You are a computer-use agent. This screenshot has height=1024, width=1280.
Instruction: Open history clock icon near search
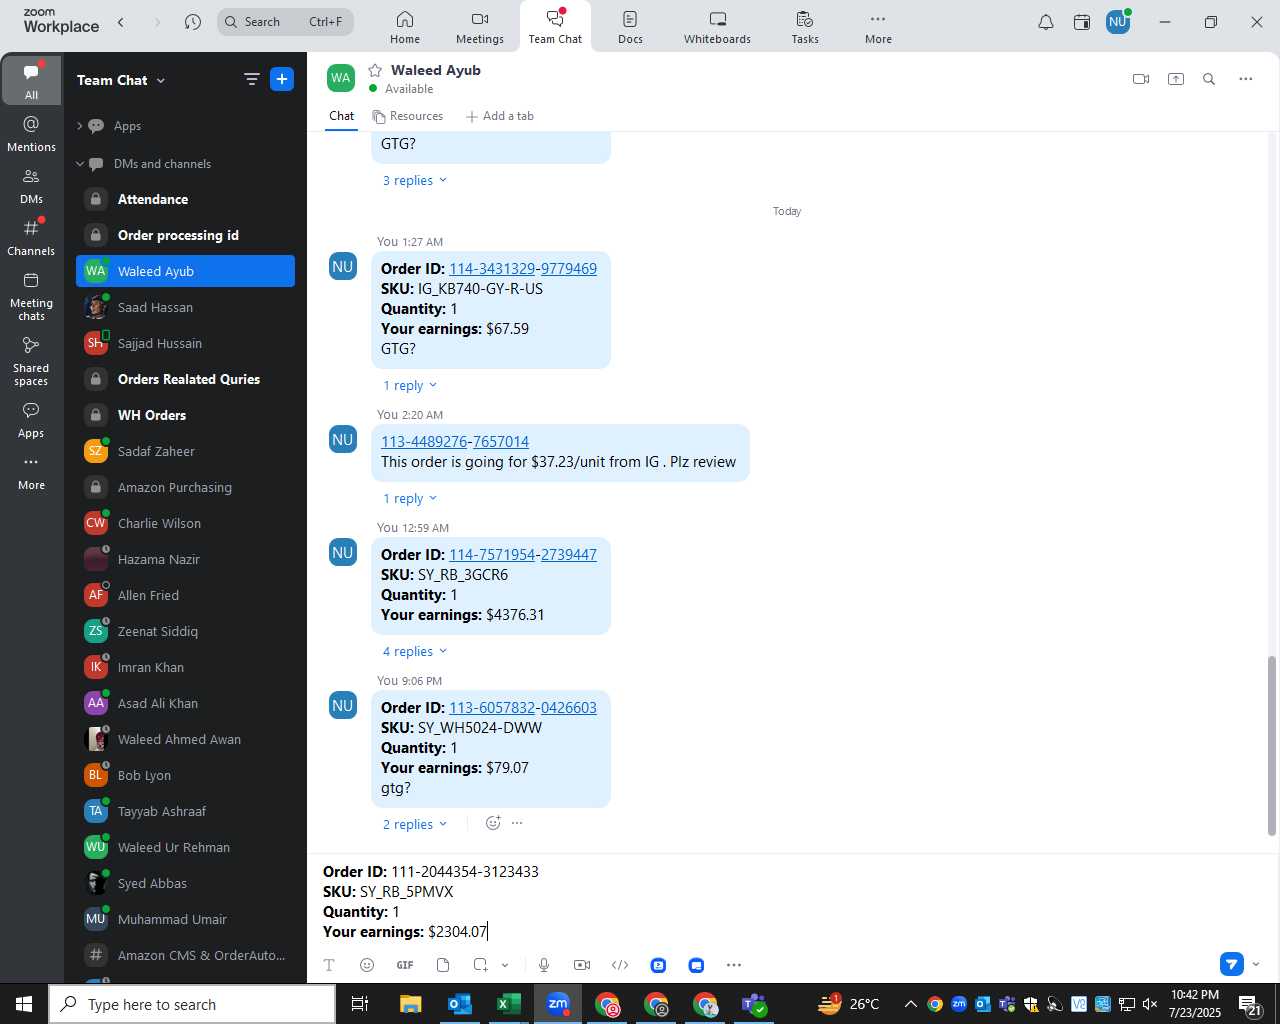[x=193, y=22]
